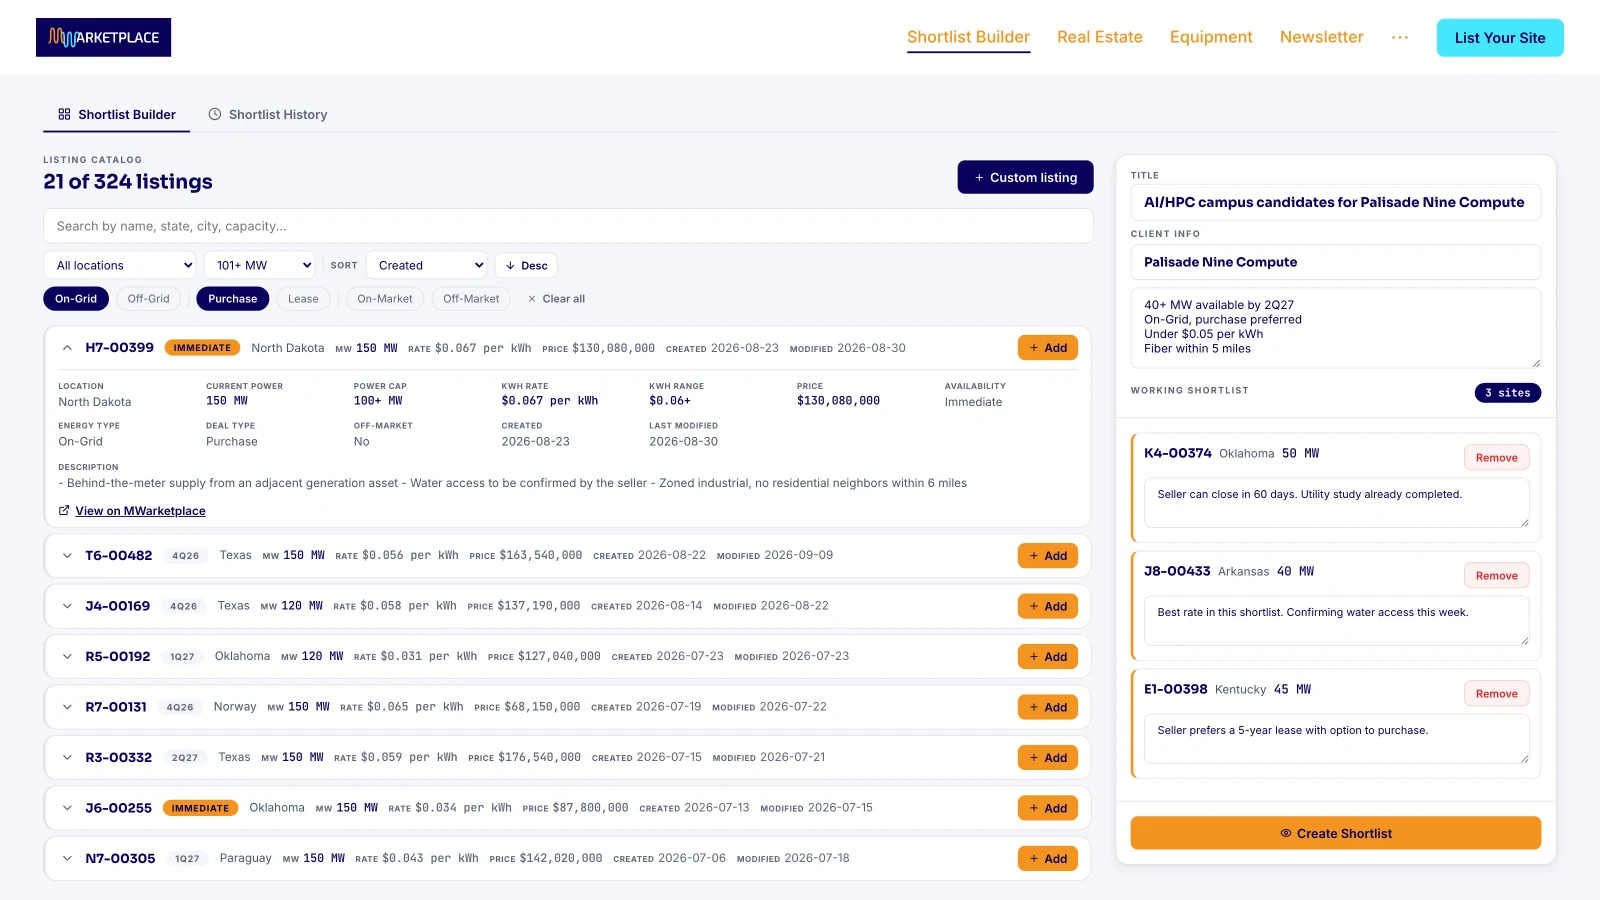Click the external link icon by View on MWarketplace
Image resolution: width=1600 pixels, height=900 pixels.
pos(64,511)
